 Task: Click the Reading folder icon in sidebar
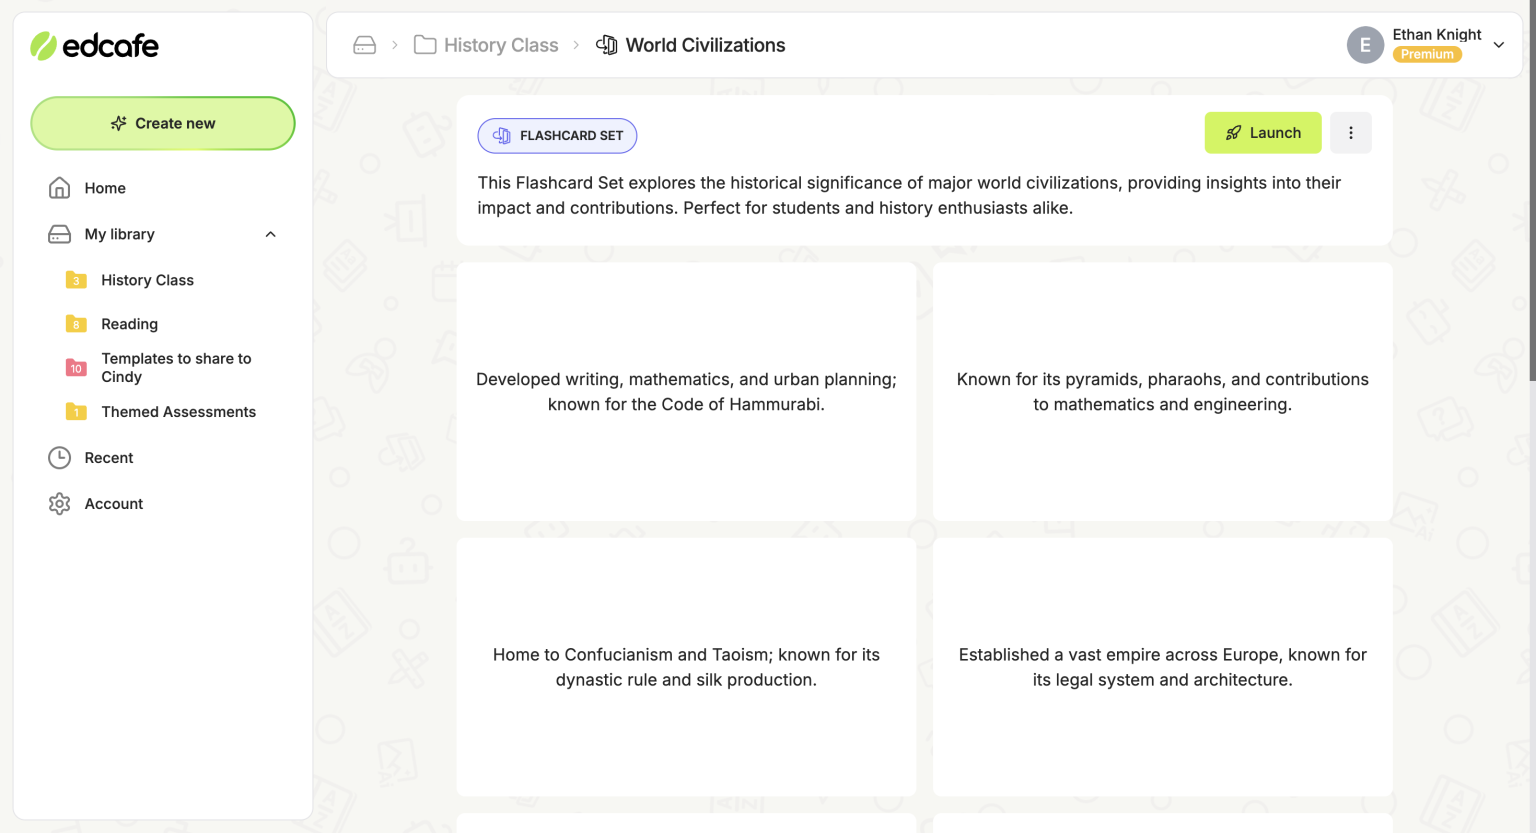(x=76, y=324)
